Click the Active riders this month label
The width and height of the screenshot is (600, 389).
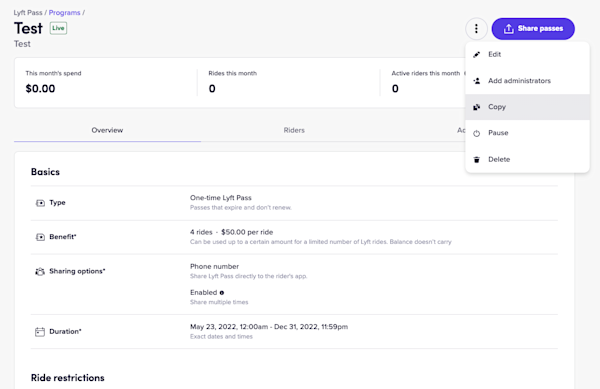point(426,73)
